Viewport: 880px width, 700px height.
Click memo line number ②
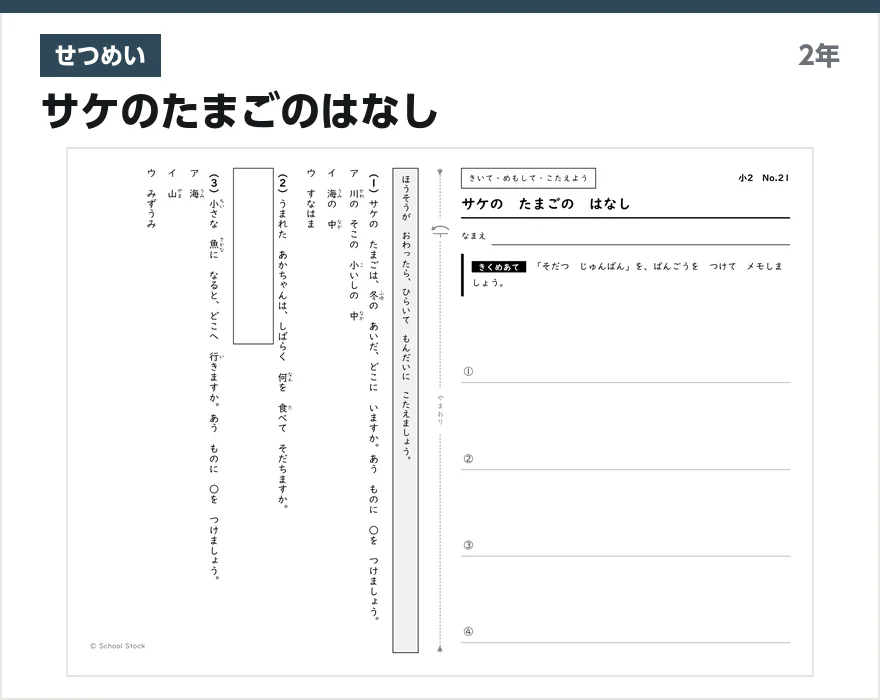click(468, 459)
